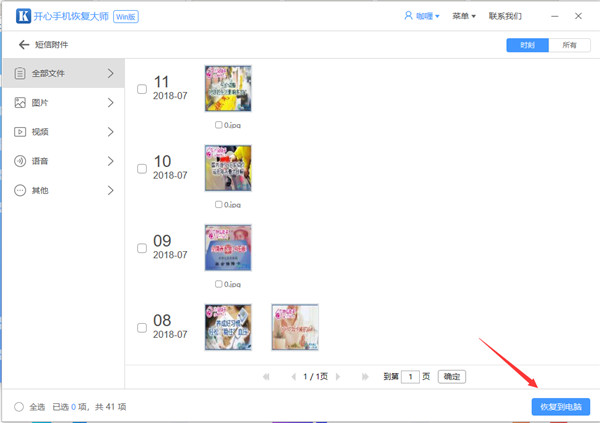
Task: Switch to the 所有 tab
Action: pyautogui.click(x=568, y=45)
